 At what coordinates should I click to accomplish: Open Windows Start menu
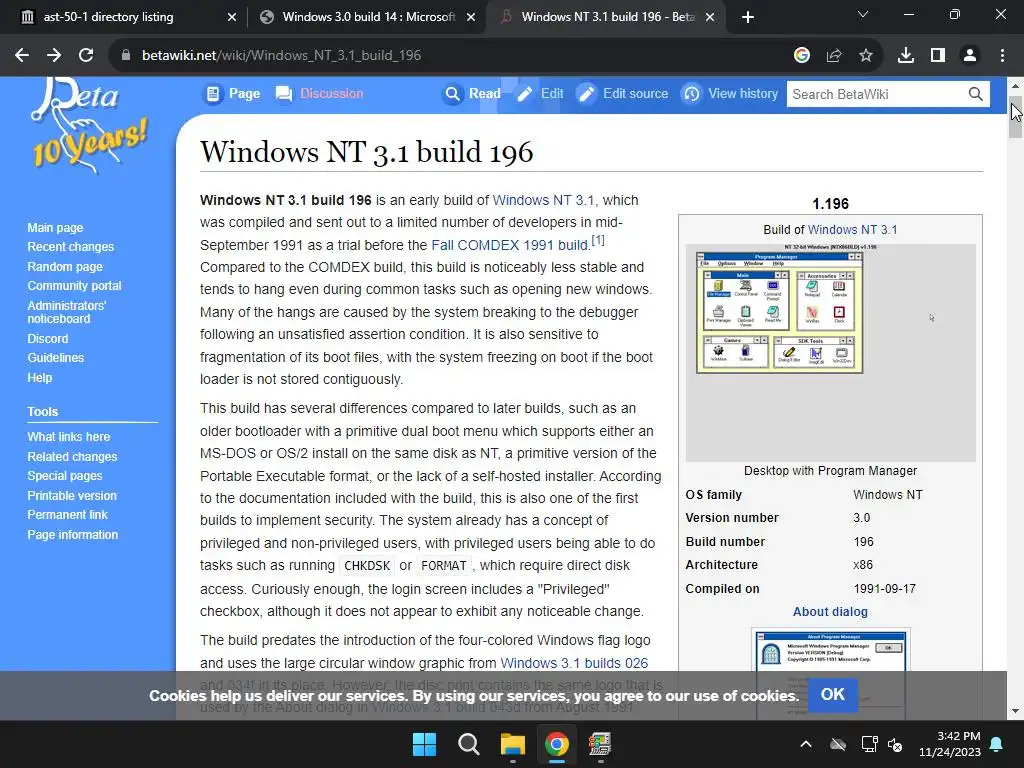coord(424,744)
